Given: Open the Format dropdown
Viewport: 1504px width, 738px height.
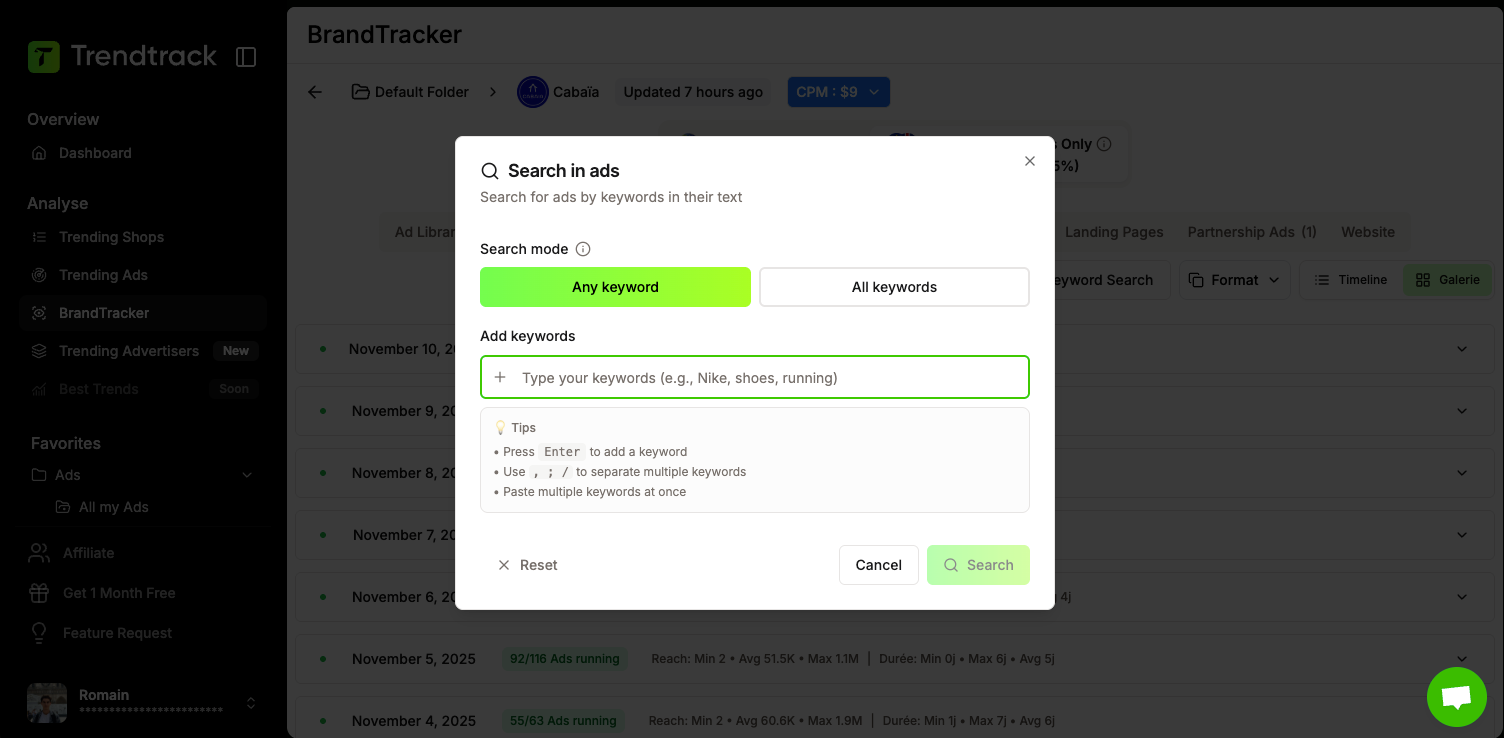Looking at the screenshot, I should click(1234, 280).
